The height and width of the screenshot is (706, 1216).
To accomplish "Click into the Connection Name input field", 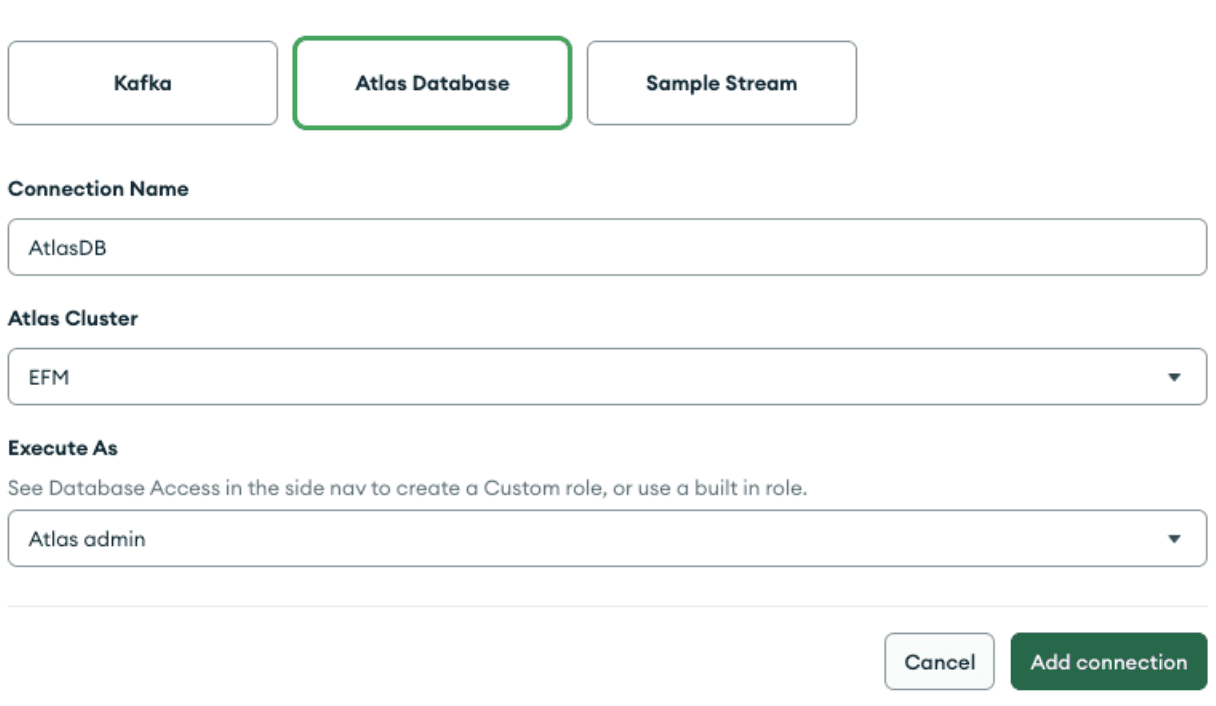I will coord(607,247).
